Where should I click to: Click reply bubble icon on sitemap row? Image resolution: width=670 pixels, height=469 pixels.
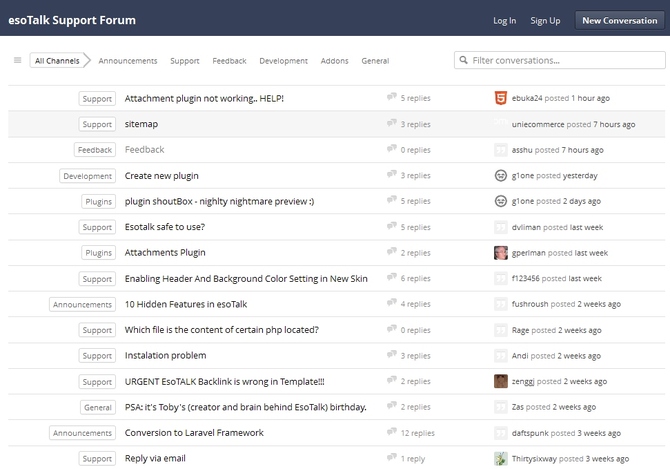391,123
